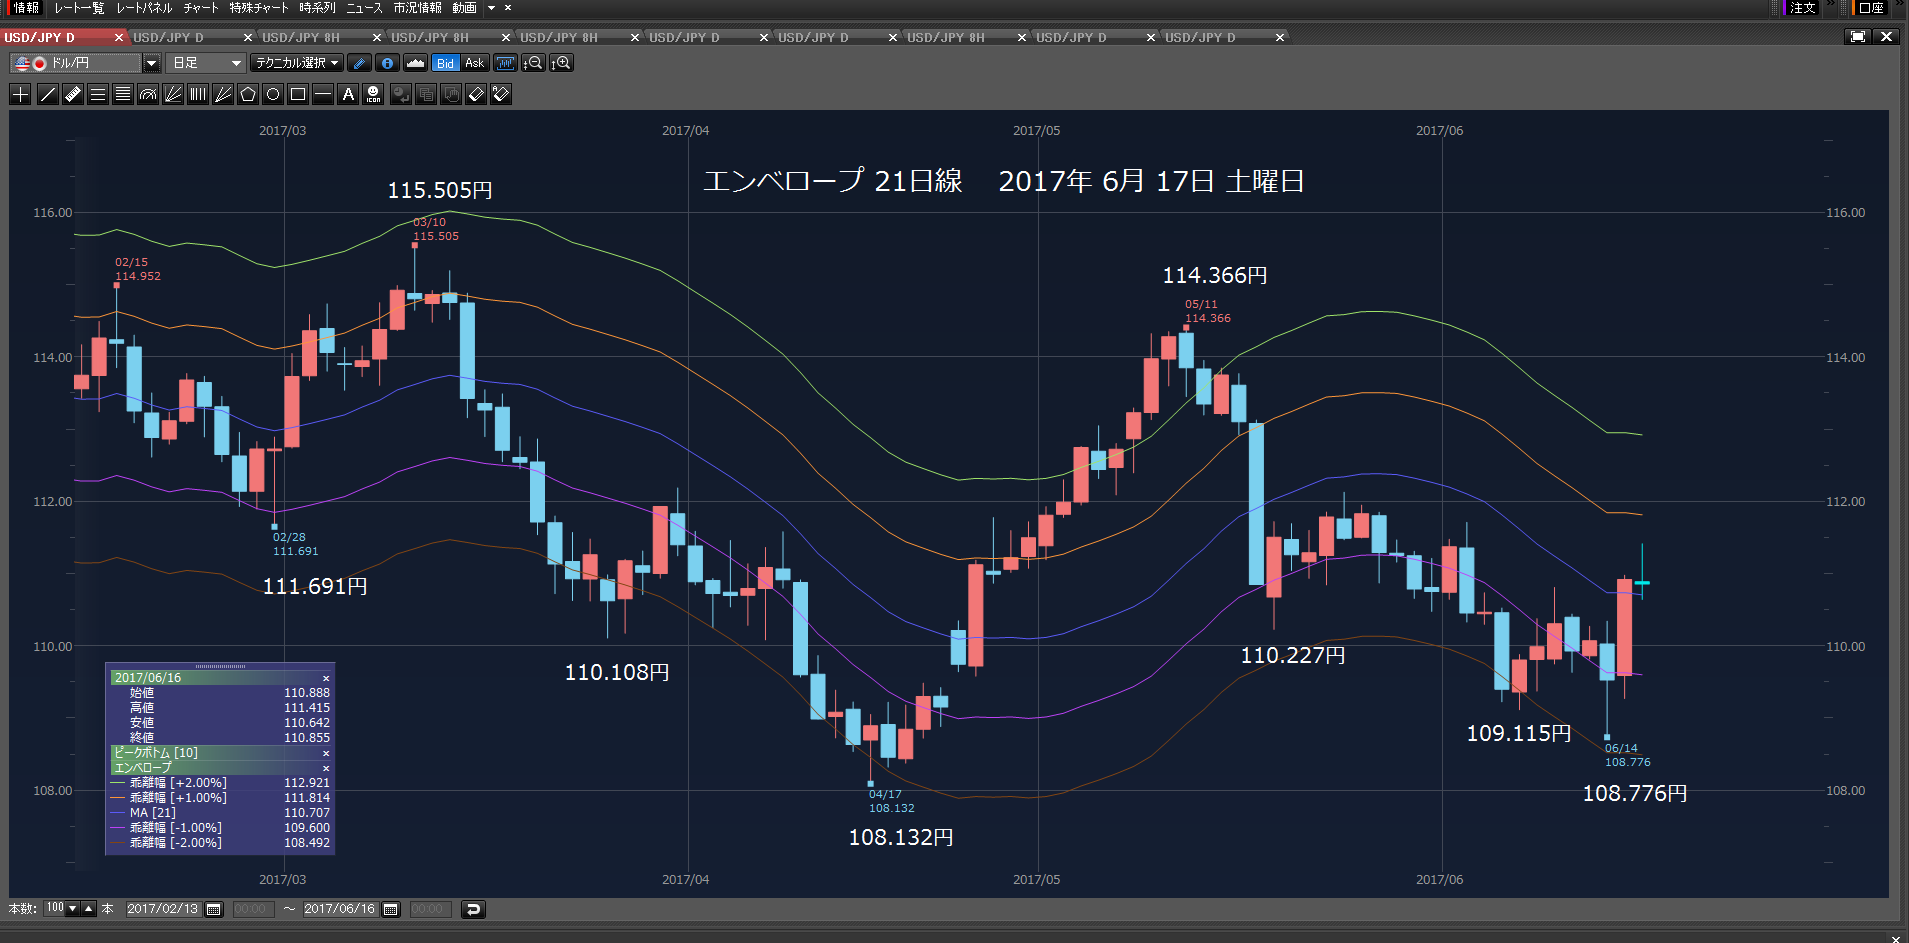Click the green +2.00% line color swatch
The height and width of the screenshot is (943, 1909).
pyautogui.click(x=118, y=783)
